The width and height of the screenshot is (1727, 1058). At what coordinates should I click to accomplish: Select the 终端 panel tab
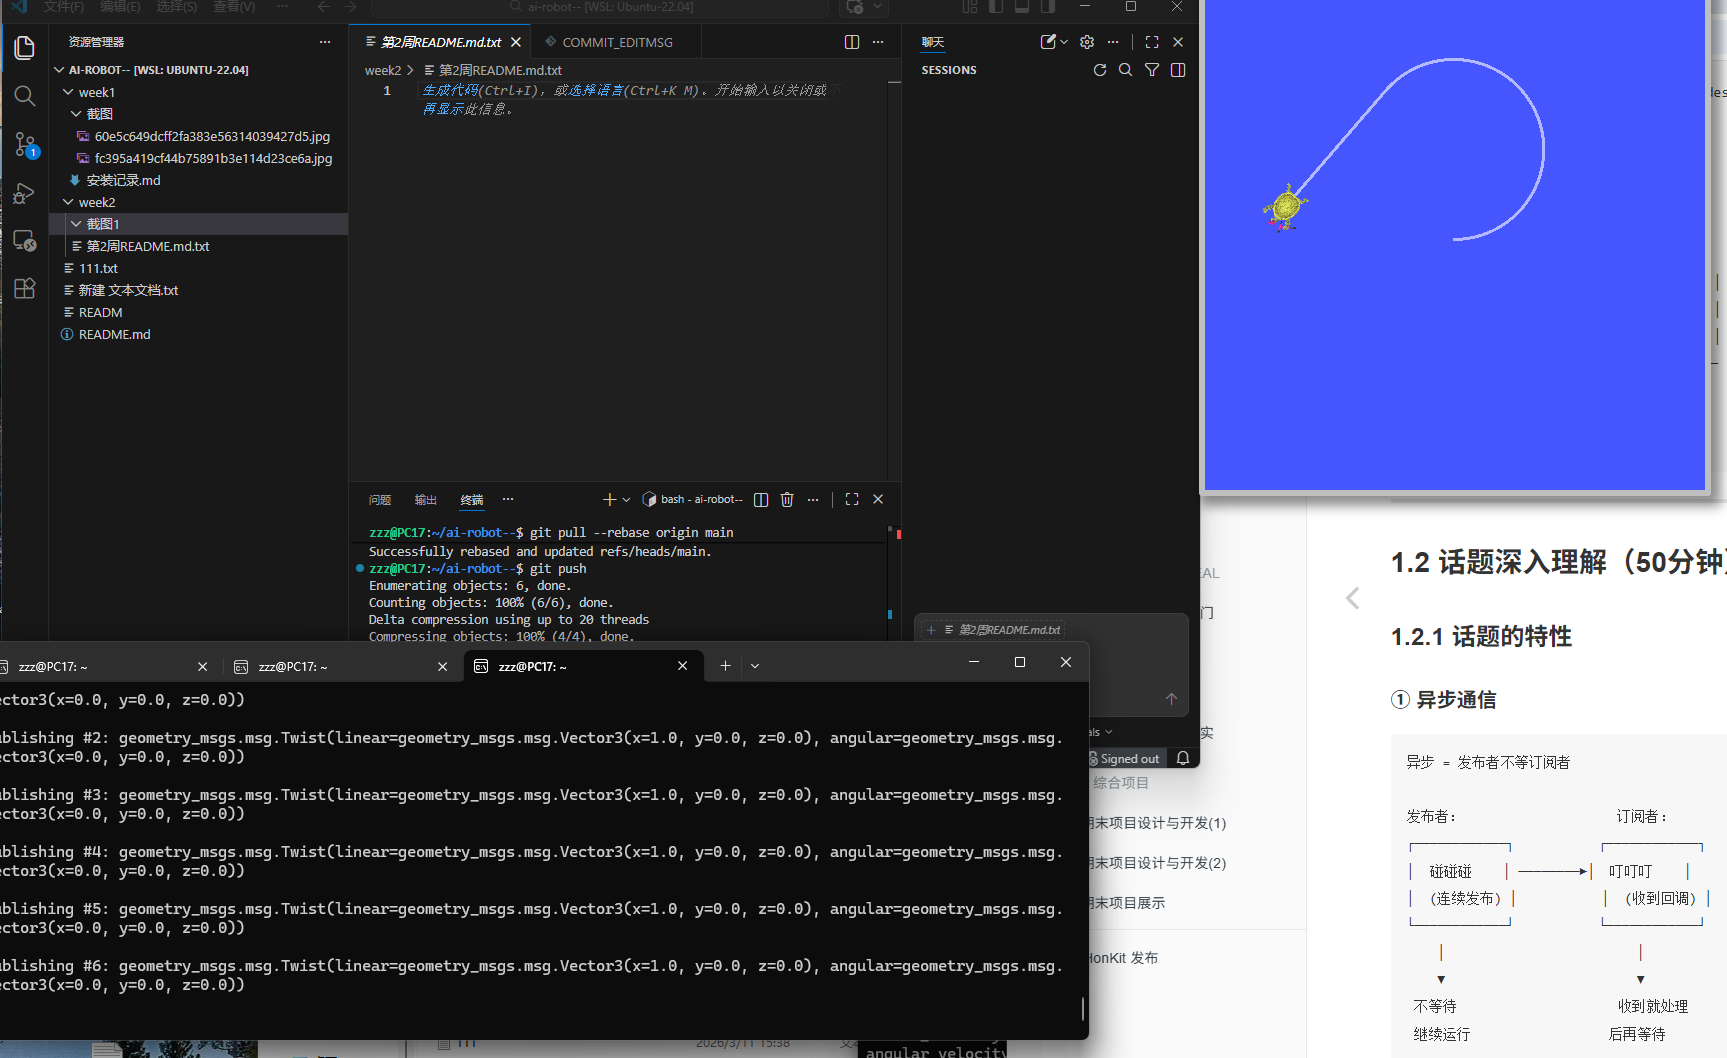[472, 499]
